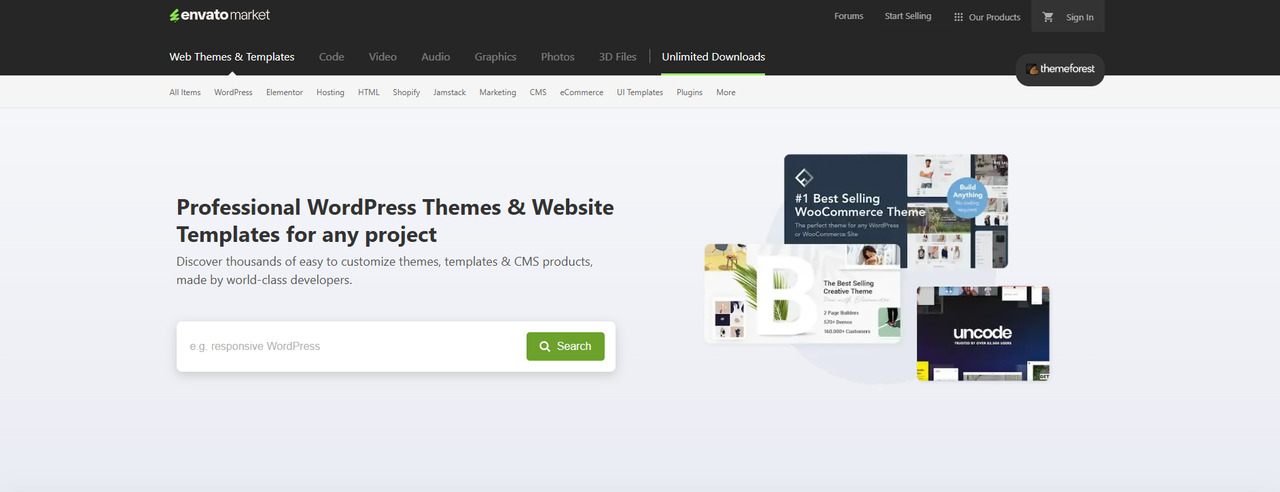Viewport: 1280px width, 492px height.
Task: Click the 'Discover thousands of easy to customize' text
Action: coord(385,271)
